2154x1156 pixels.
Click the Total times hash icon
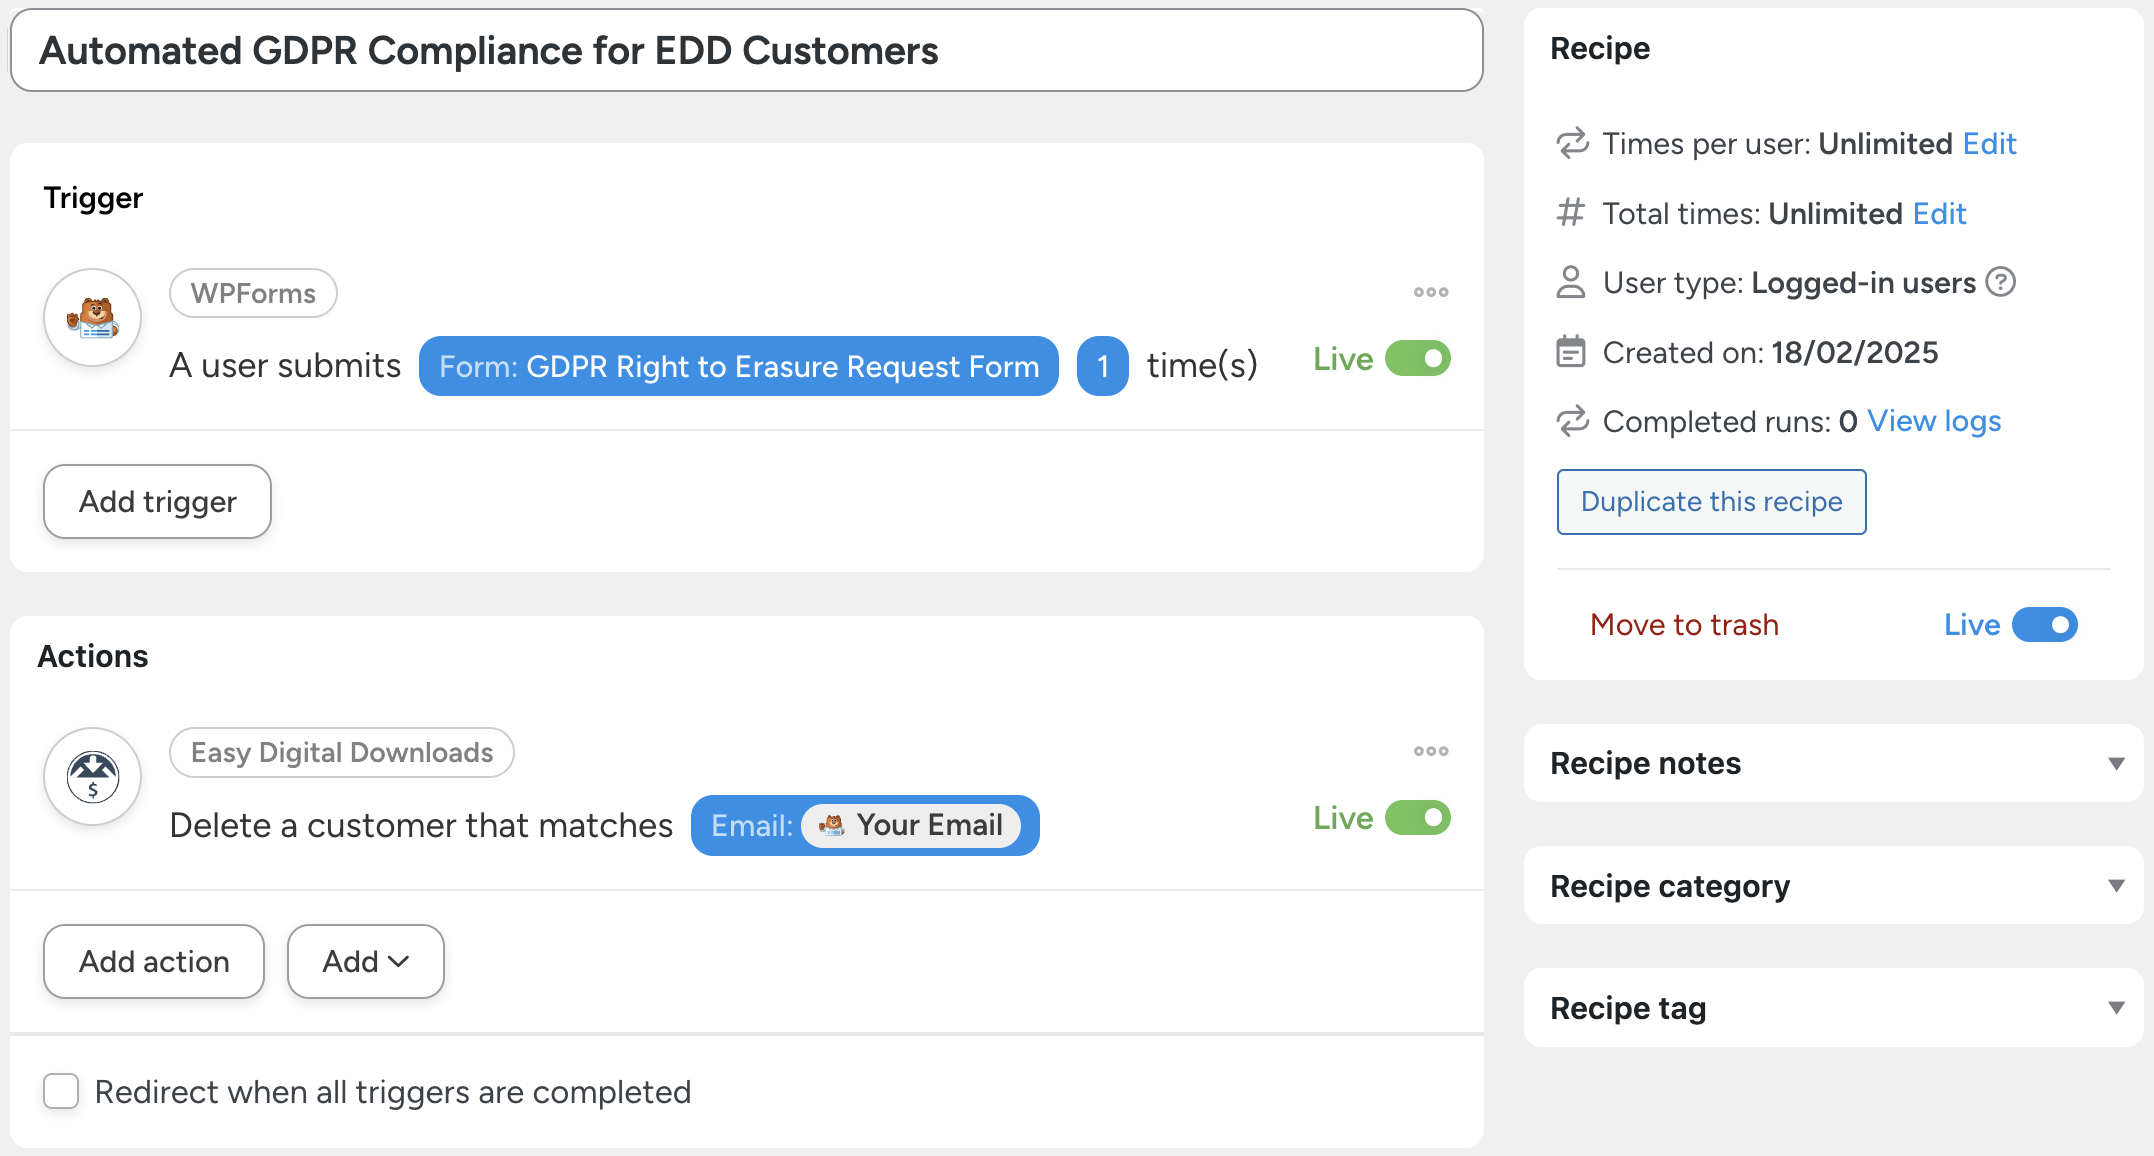[1571, 213]
